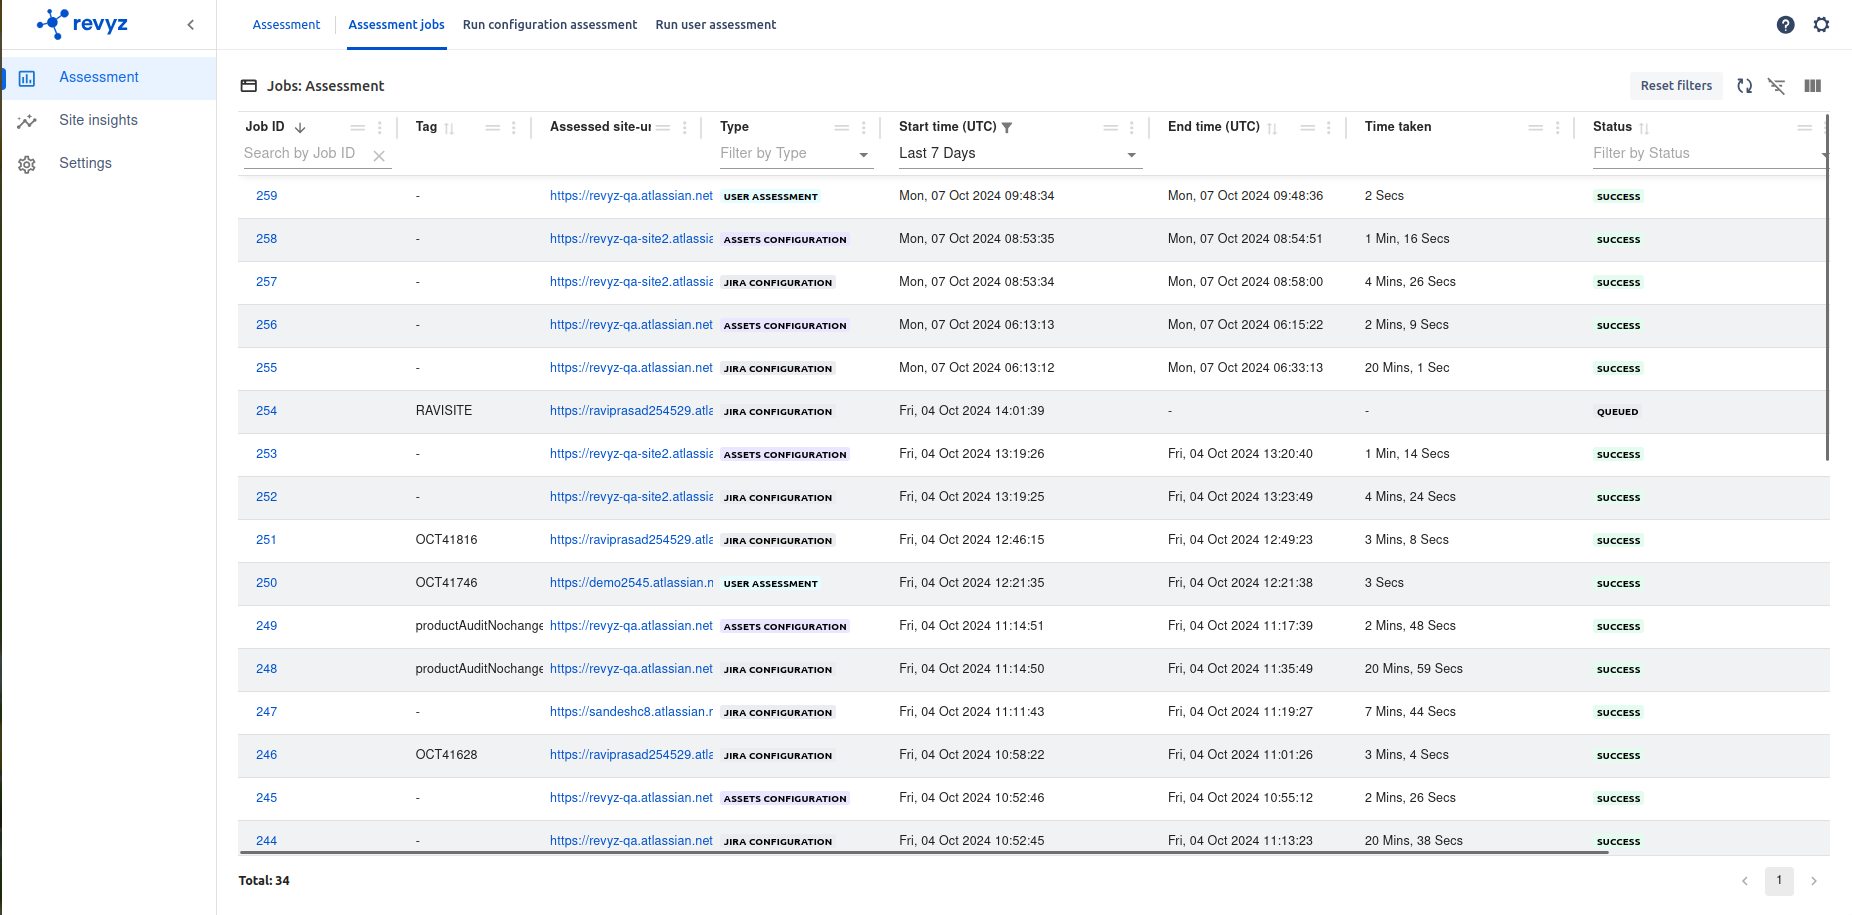Go to next page arrow
The height and width of the screenshot is (915, 1852).
click(x=1814, y=881)
